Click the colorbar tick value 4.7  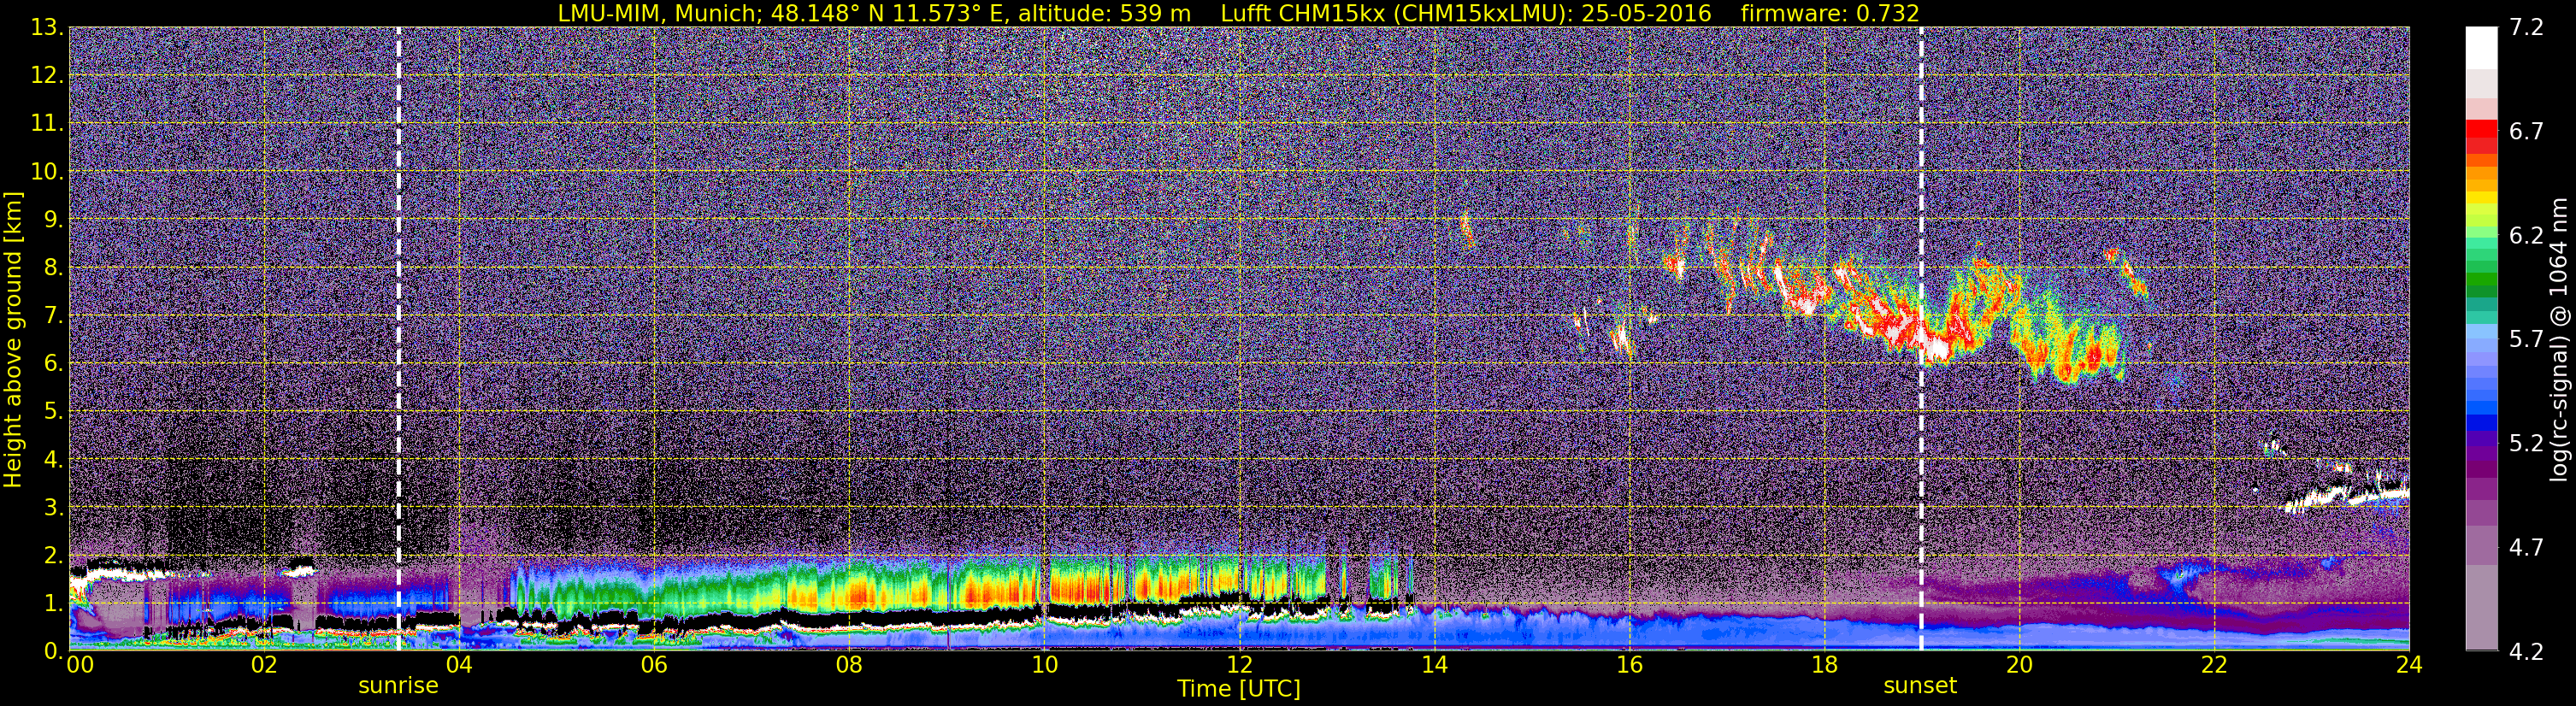pos(2526,547)
